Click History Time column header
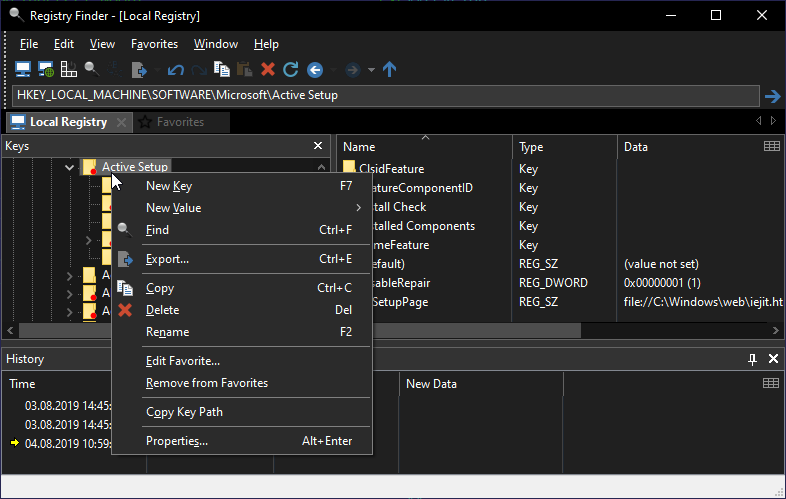This screenshot has width=786, height=499. pos(22,384)
